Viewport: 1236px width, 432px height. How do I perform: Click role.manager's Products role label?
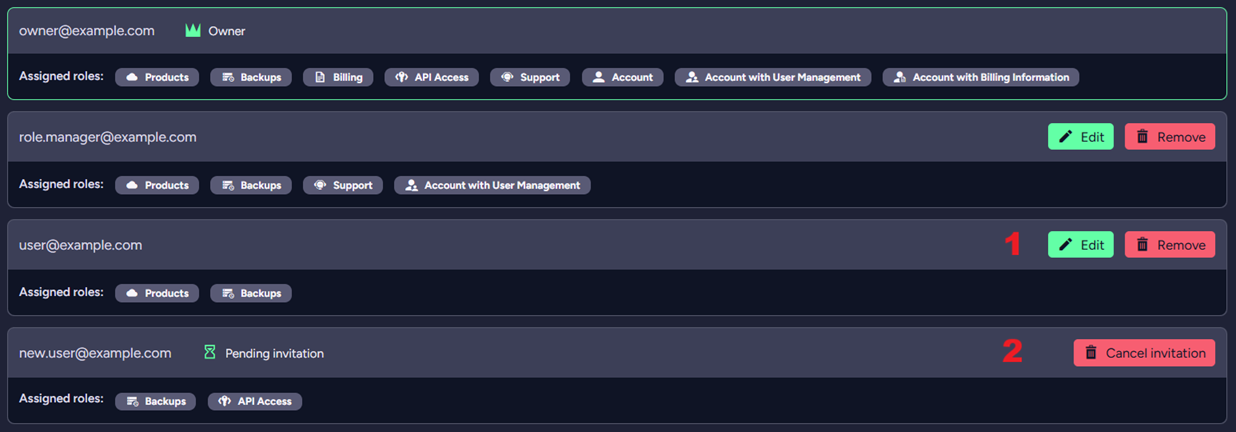(166, 185)
